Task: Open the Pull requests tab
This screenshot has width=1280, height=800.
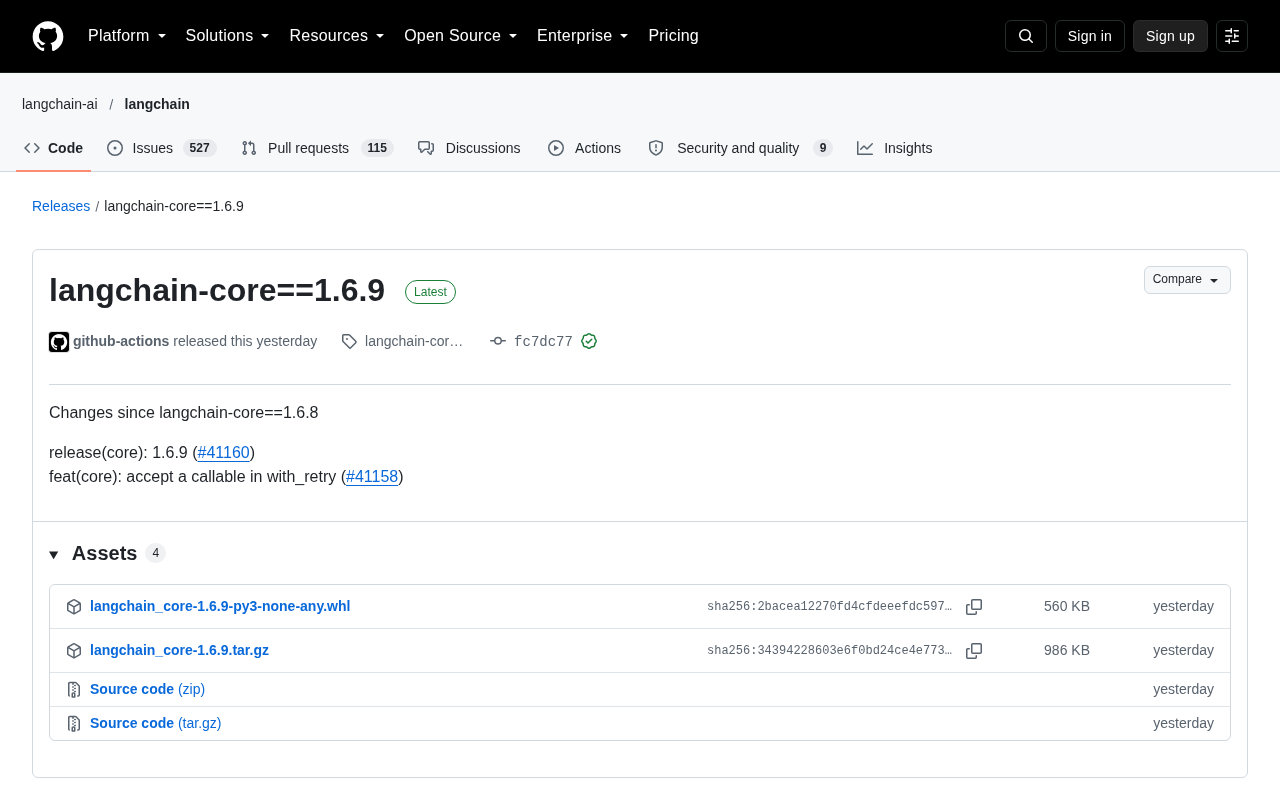Action: coord(317,148)
